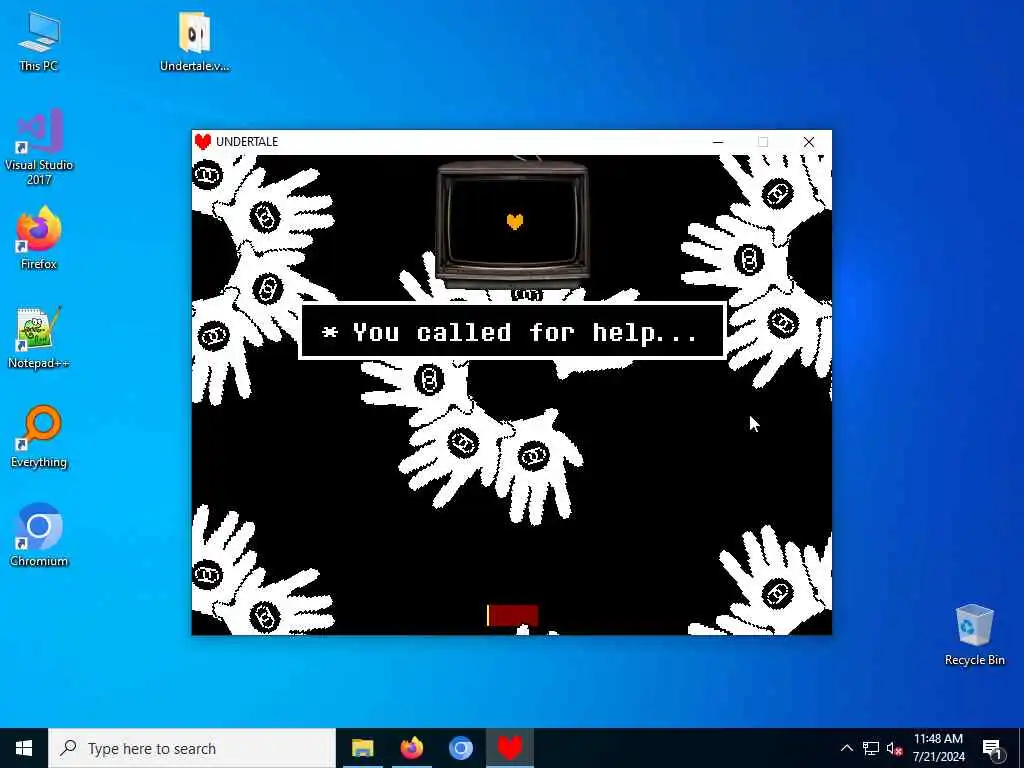Open File Explorer from the taskbar

click(362, 748)
